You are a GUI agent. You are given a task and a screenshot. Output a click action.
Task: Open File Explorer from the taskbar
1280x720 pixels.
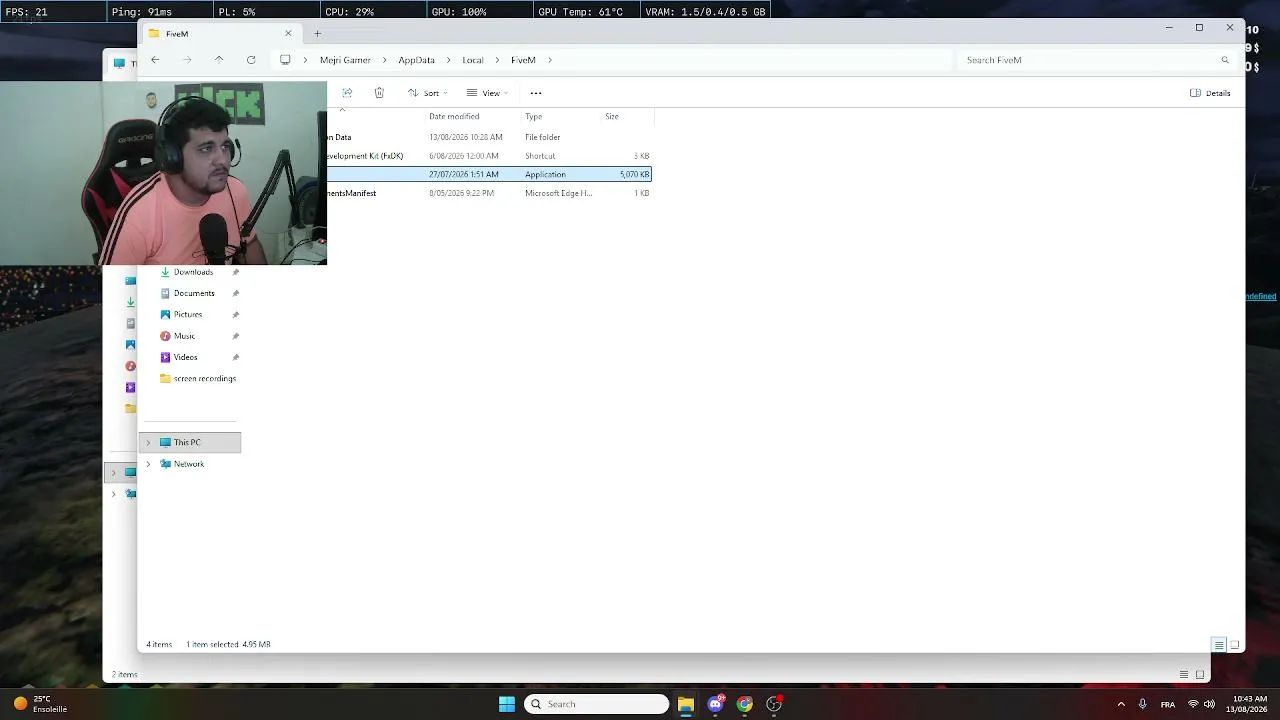pos(686,704)
